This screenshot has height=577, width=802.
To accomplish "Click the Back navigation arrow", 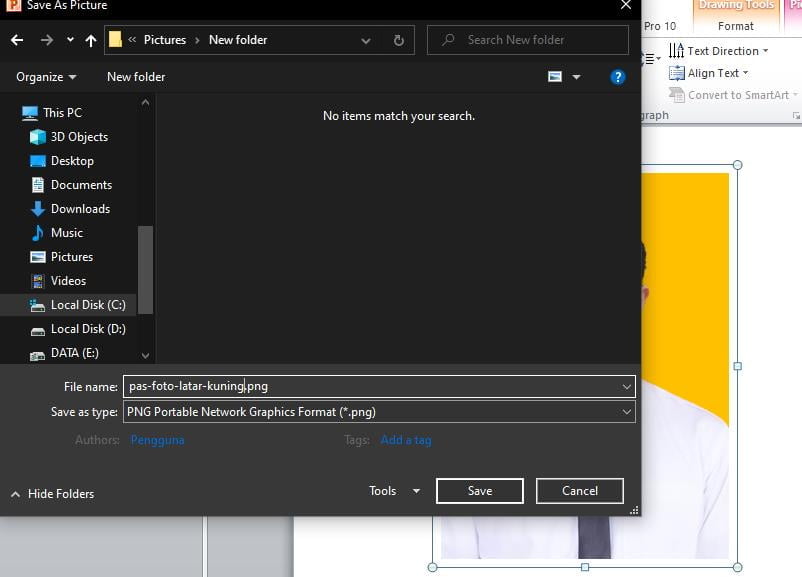I will coord(17,40).
